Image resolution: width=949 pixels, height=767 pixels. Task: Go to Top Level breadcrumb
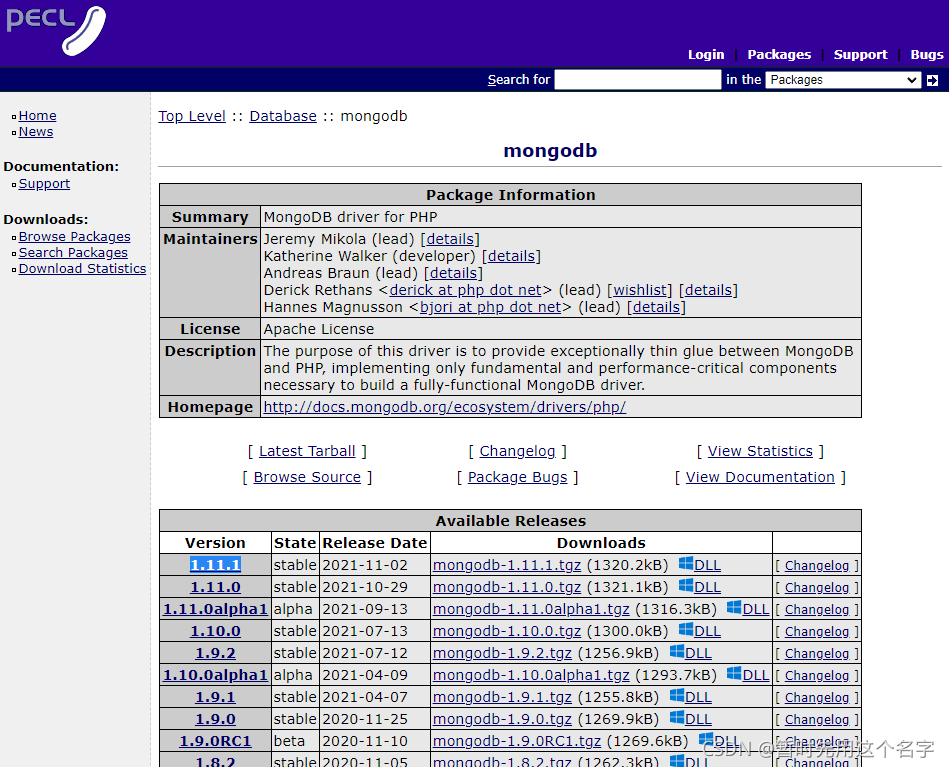192,116
